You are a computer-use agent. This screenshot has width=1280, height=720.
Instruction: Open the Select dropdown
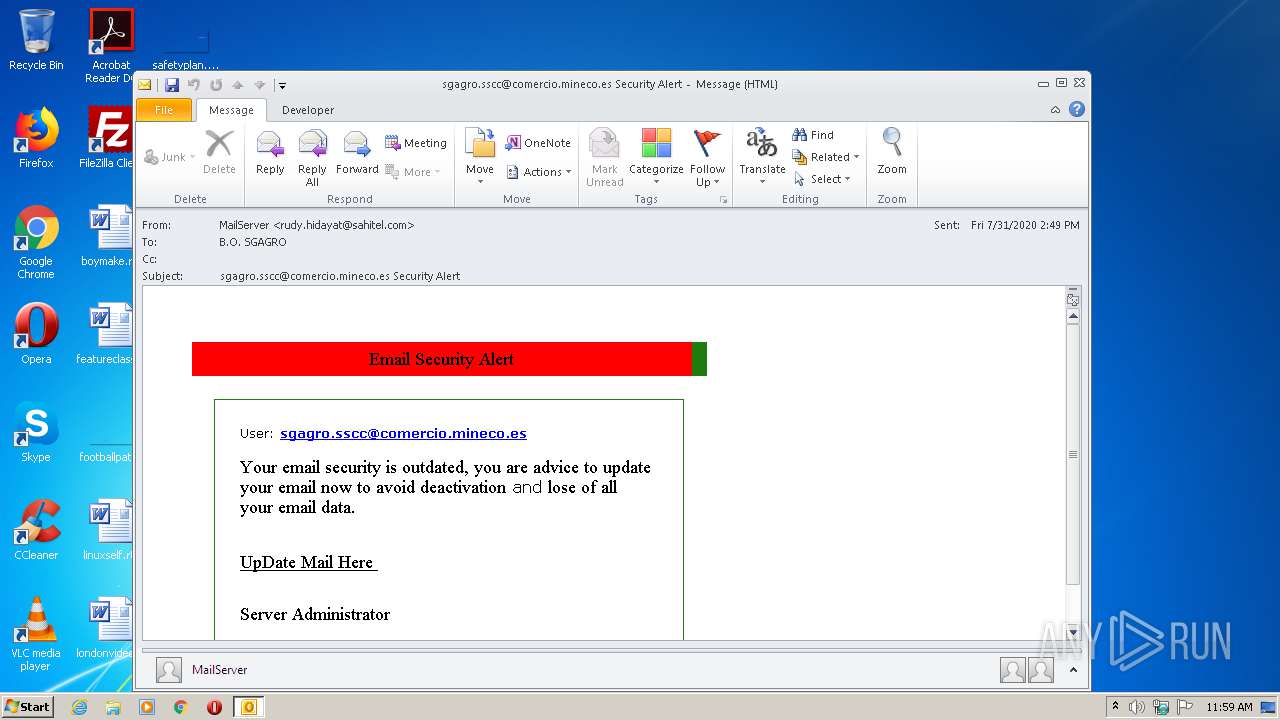[x=822, y=179]
